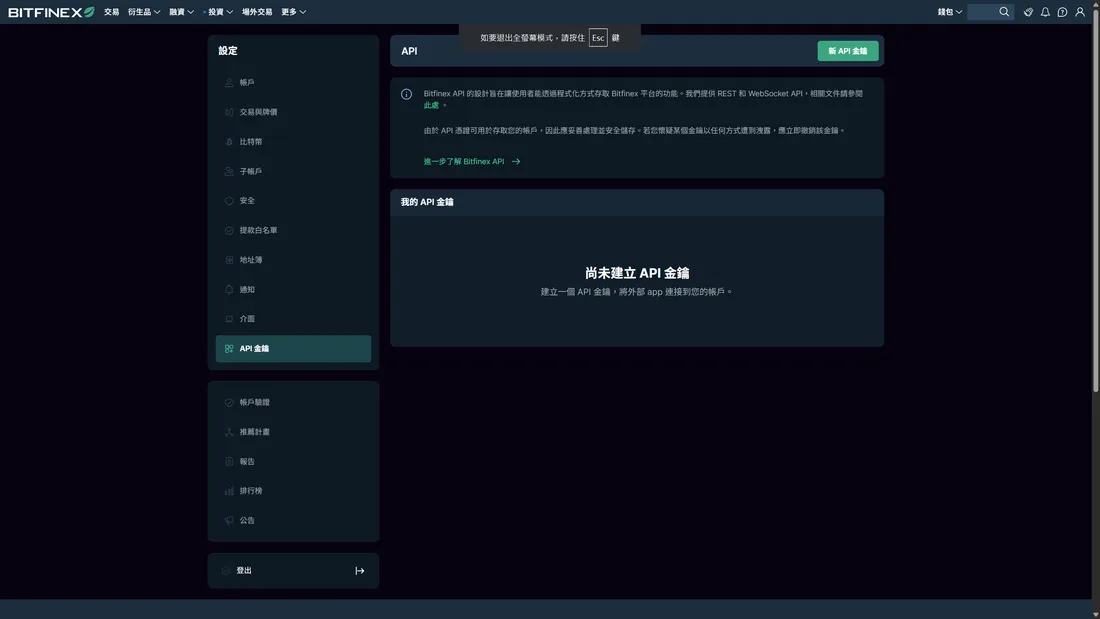Expand the 衍生品 dropdown menu
The width and height of the screenshot is (1100, 619).
(x=144, y=12)
